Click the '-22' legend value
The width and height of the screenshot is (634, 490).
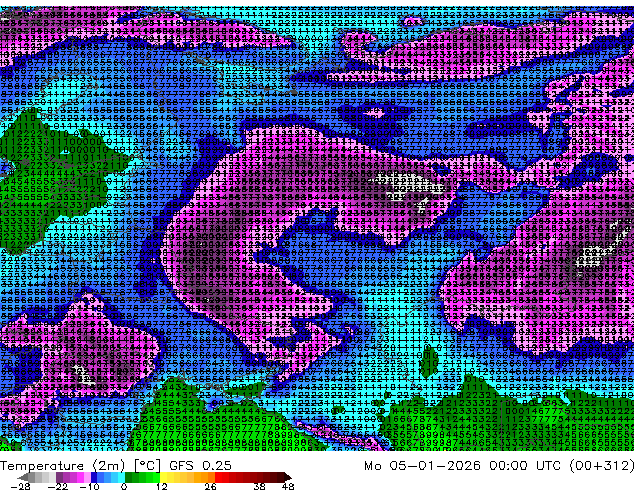(x=57, y=486)
